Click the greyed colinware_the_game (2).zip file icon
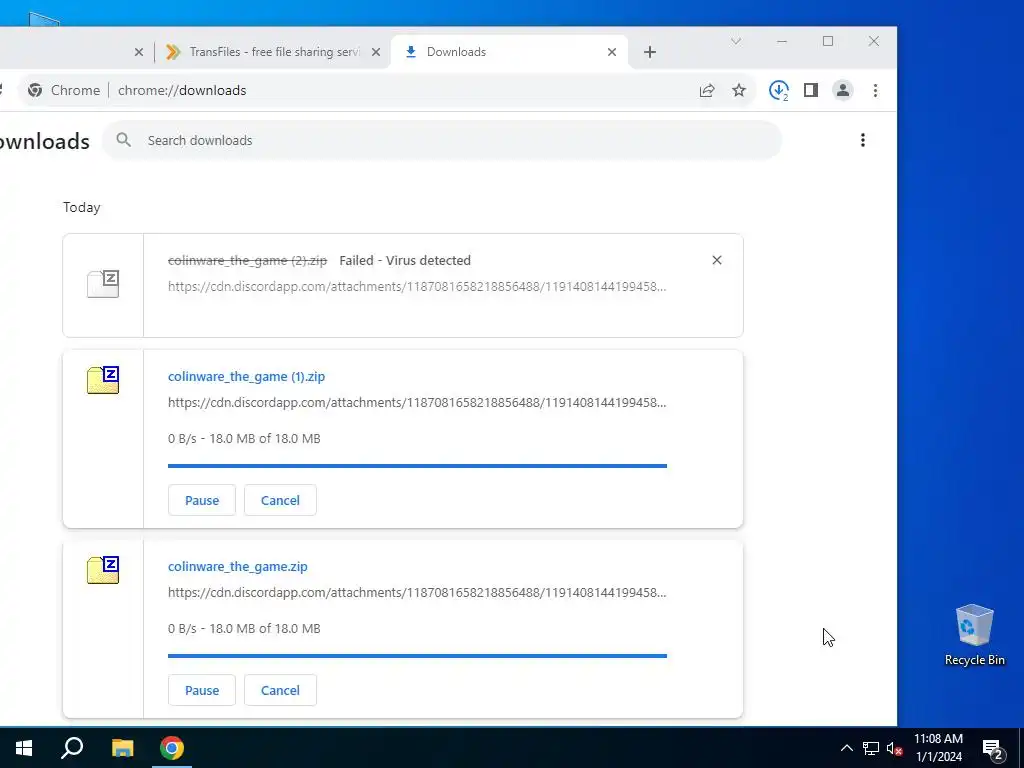The image size is (1024, 768). point(103,284)
